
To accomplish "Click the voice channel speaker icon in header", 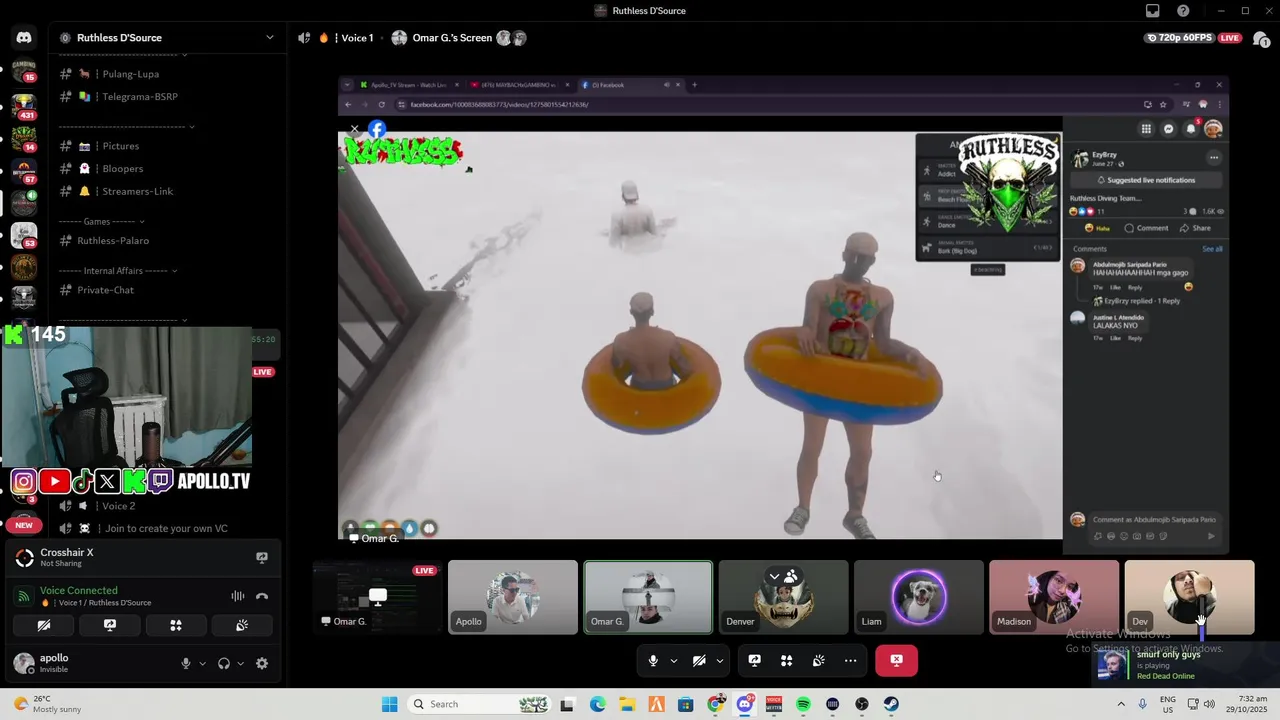I will [304, 38].
